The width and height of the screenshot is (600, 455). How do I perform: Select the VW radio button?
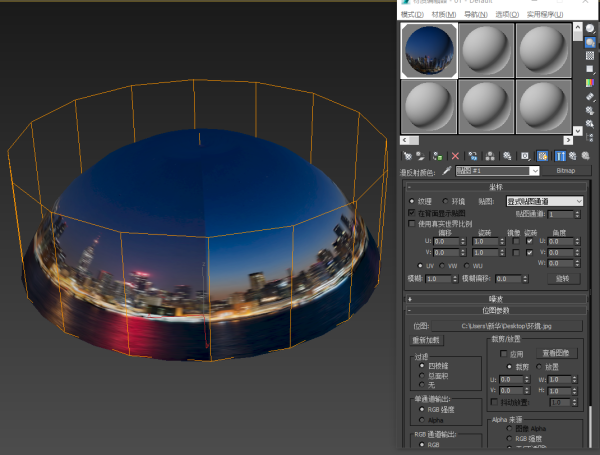[x=442, y=266]
